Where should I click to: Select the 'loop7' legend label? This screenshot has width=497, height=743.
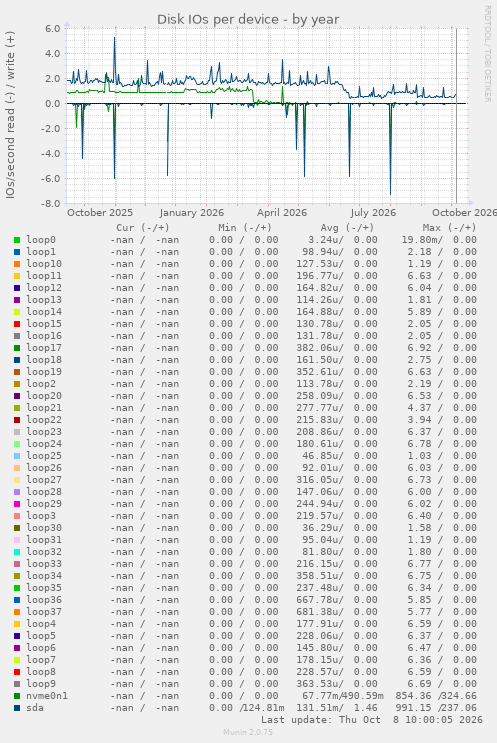tap(41, 660)
